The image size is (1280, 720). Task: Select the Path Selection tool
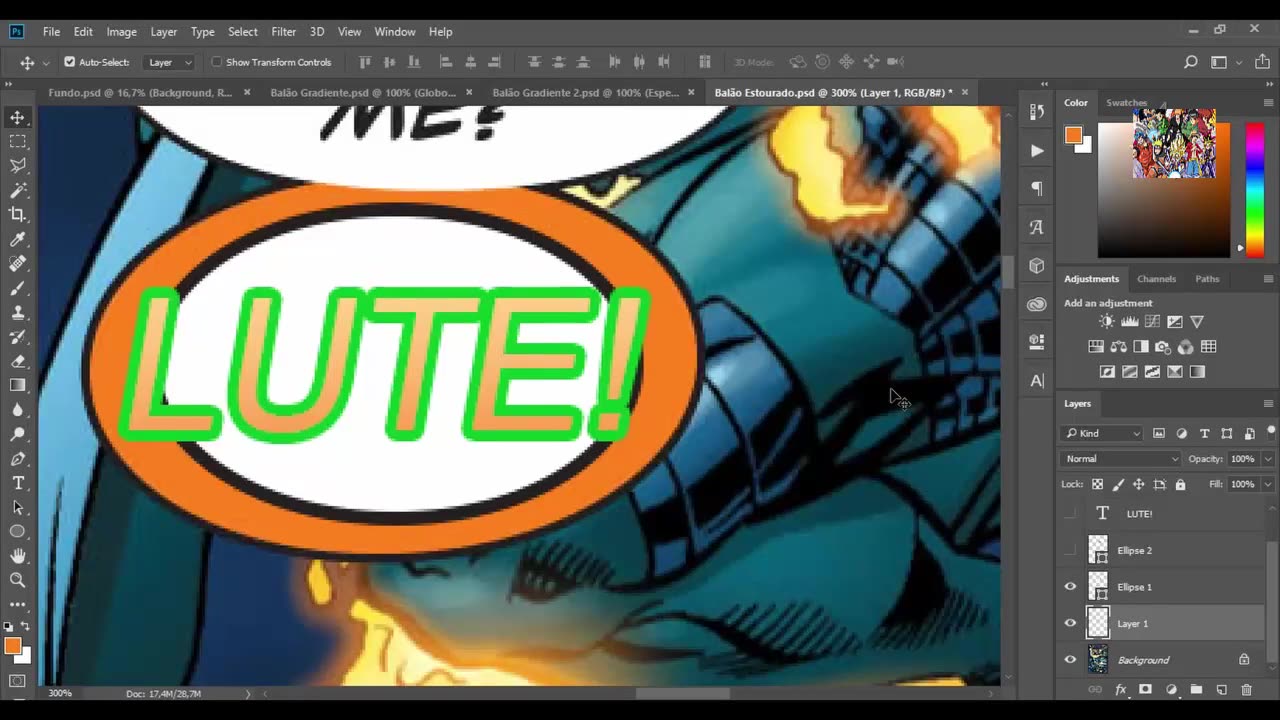click(18, 507)
